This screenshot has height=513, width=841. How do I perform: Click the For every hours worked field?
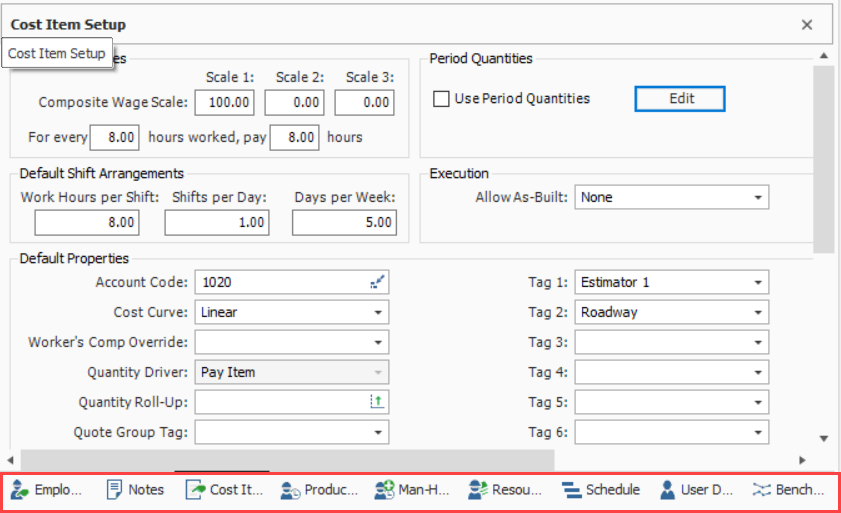click(x=115, y=137)
